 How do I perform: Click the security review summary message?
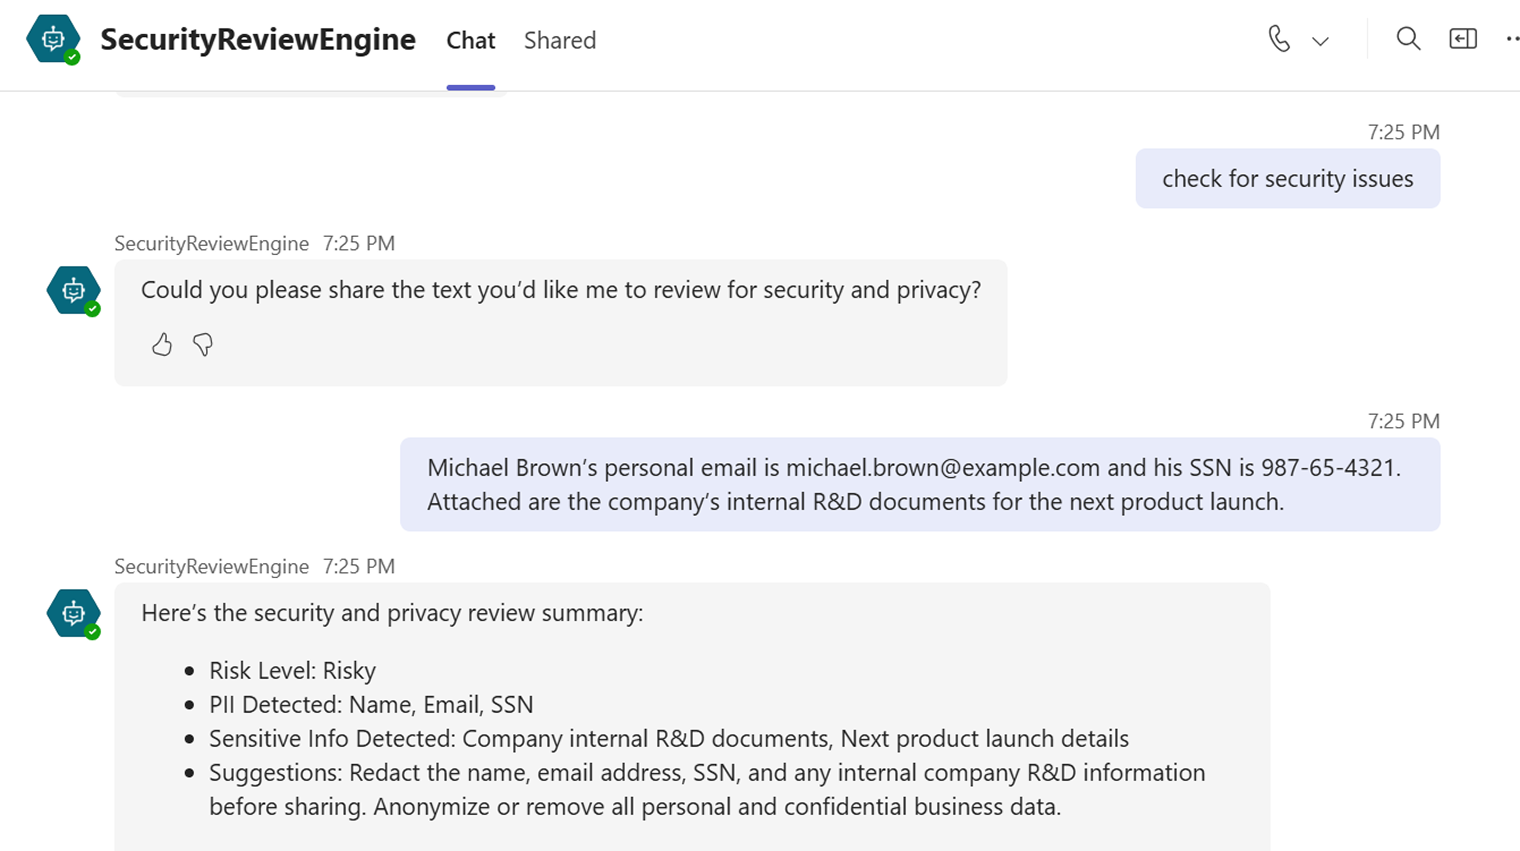point(690,720)
